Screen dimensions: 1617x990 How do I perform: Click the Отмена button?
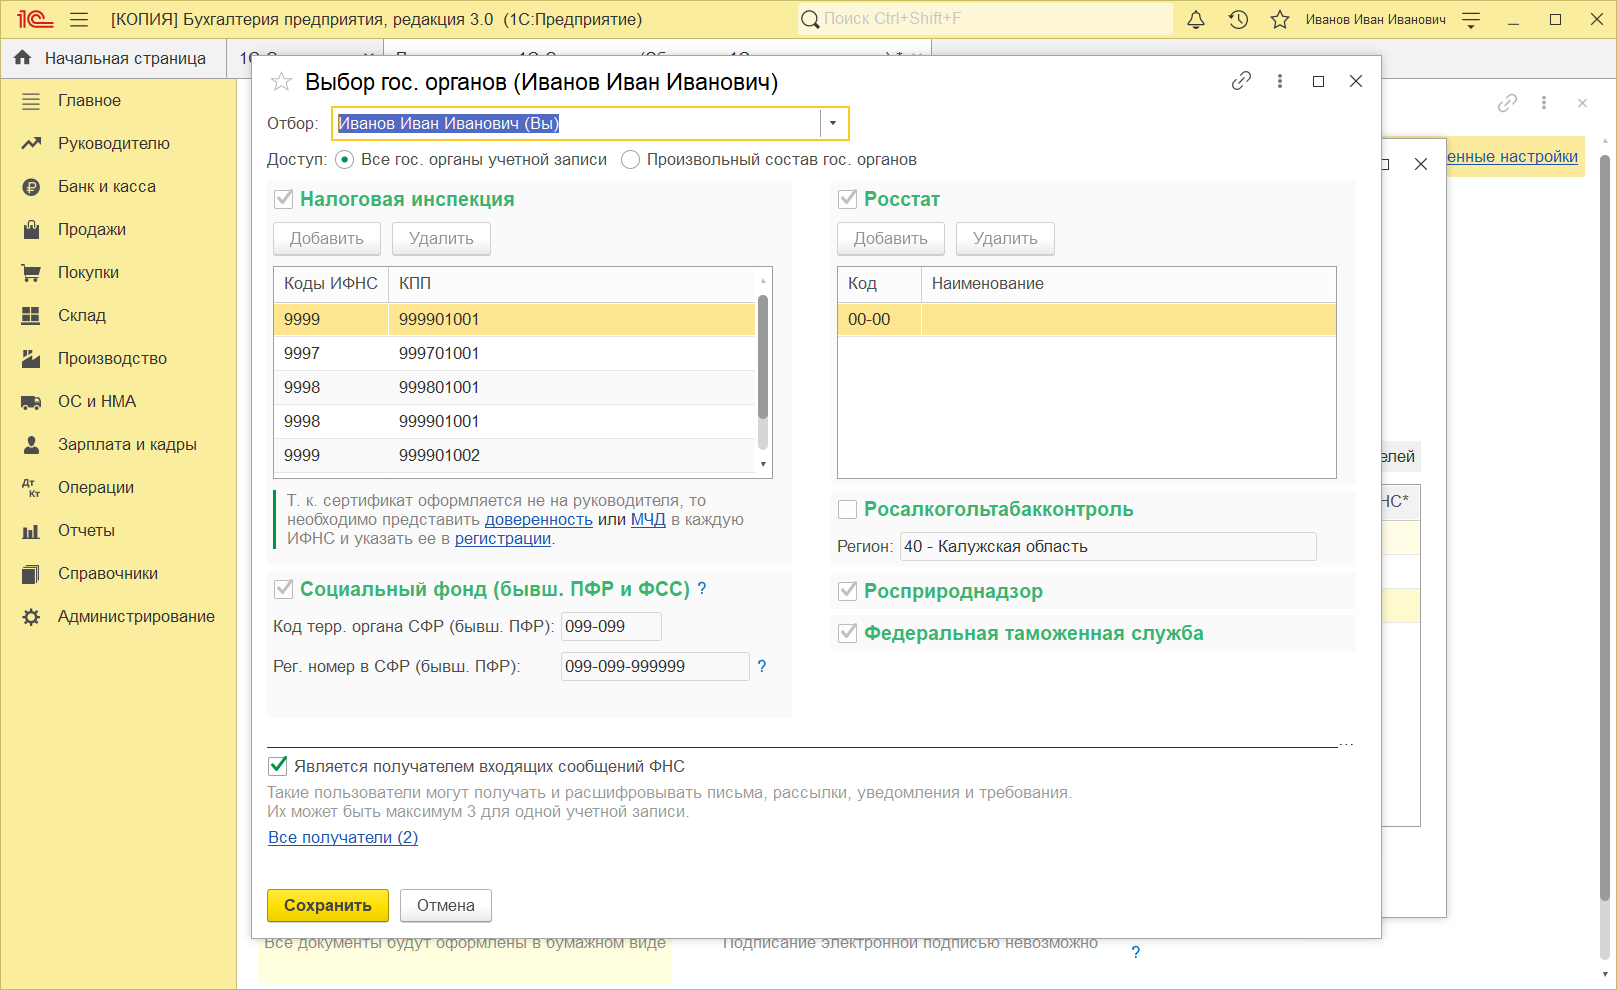[446, 906]
